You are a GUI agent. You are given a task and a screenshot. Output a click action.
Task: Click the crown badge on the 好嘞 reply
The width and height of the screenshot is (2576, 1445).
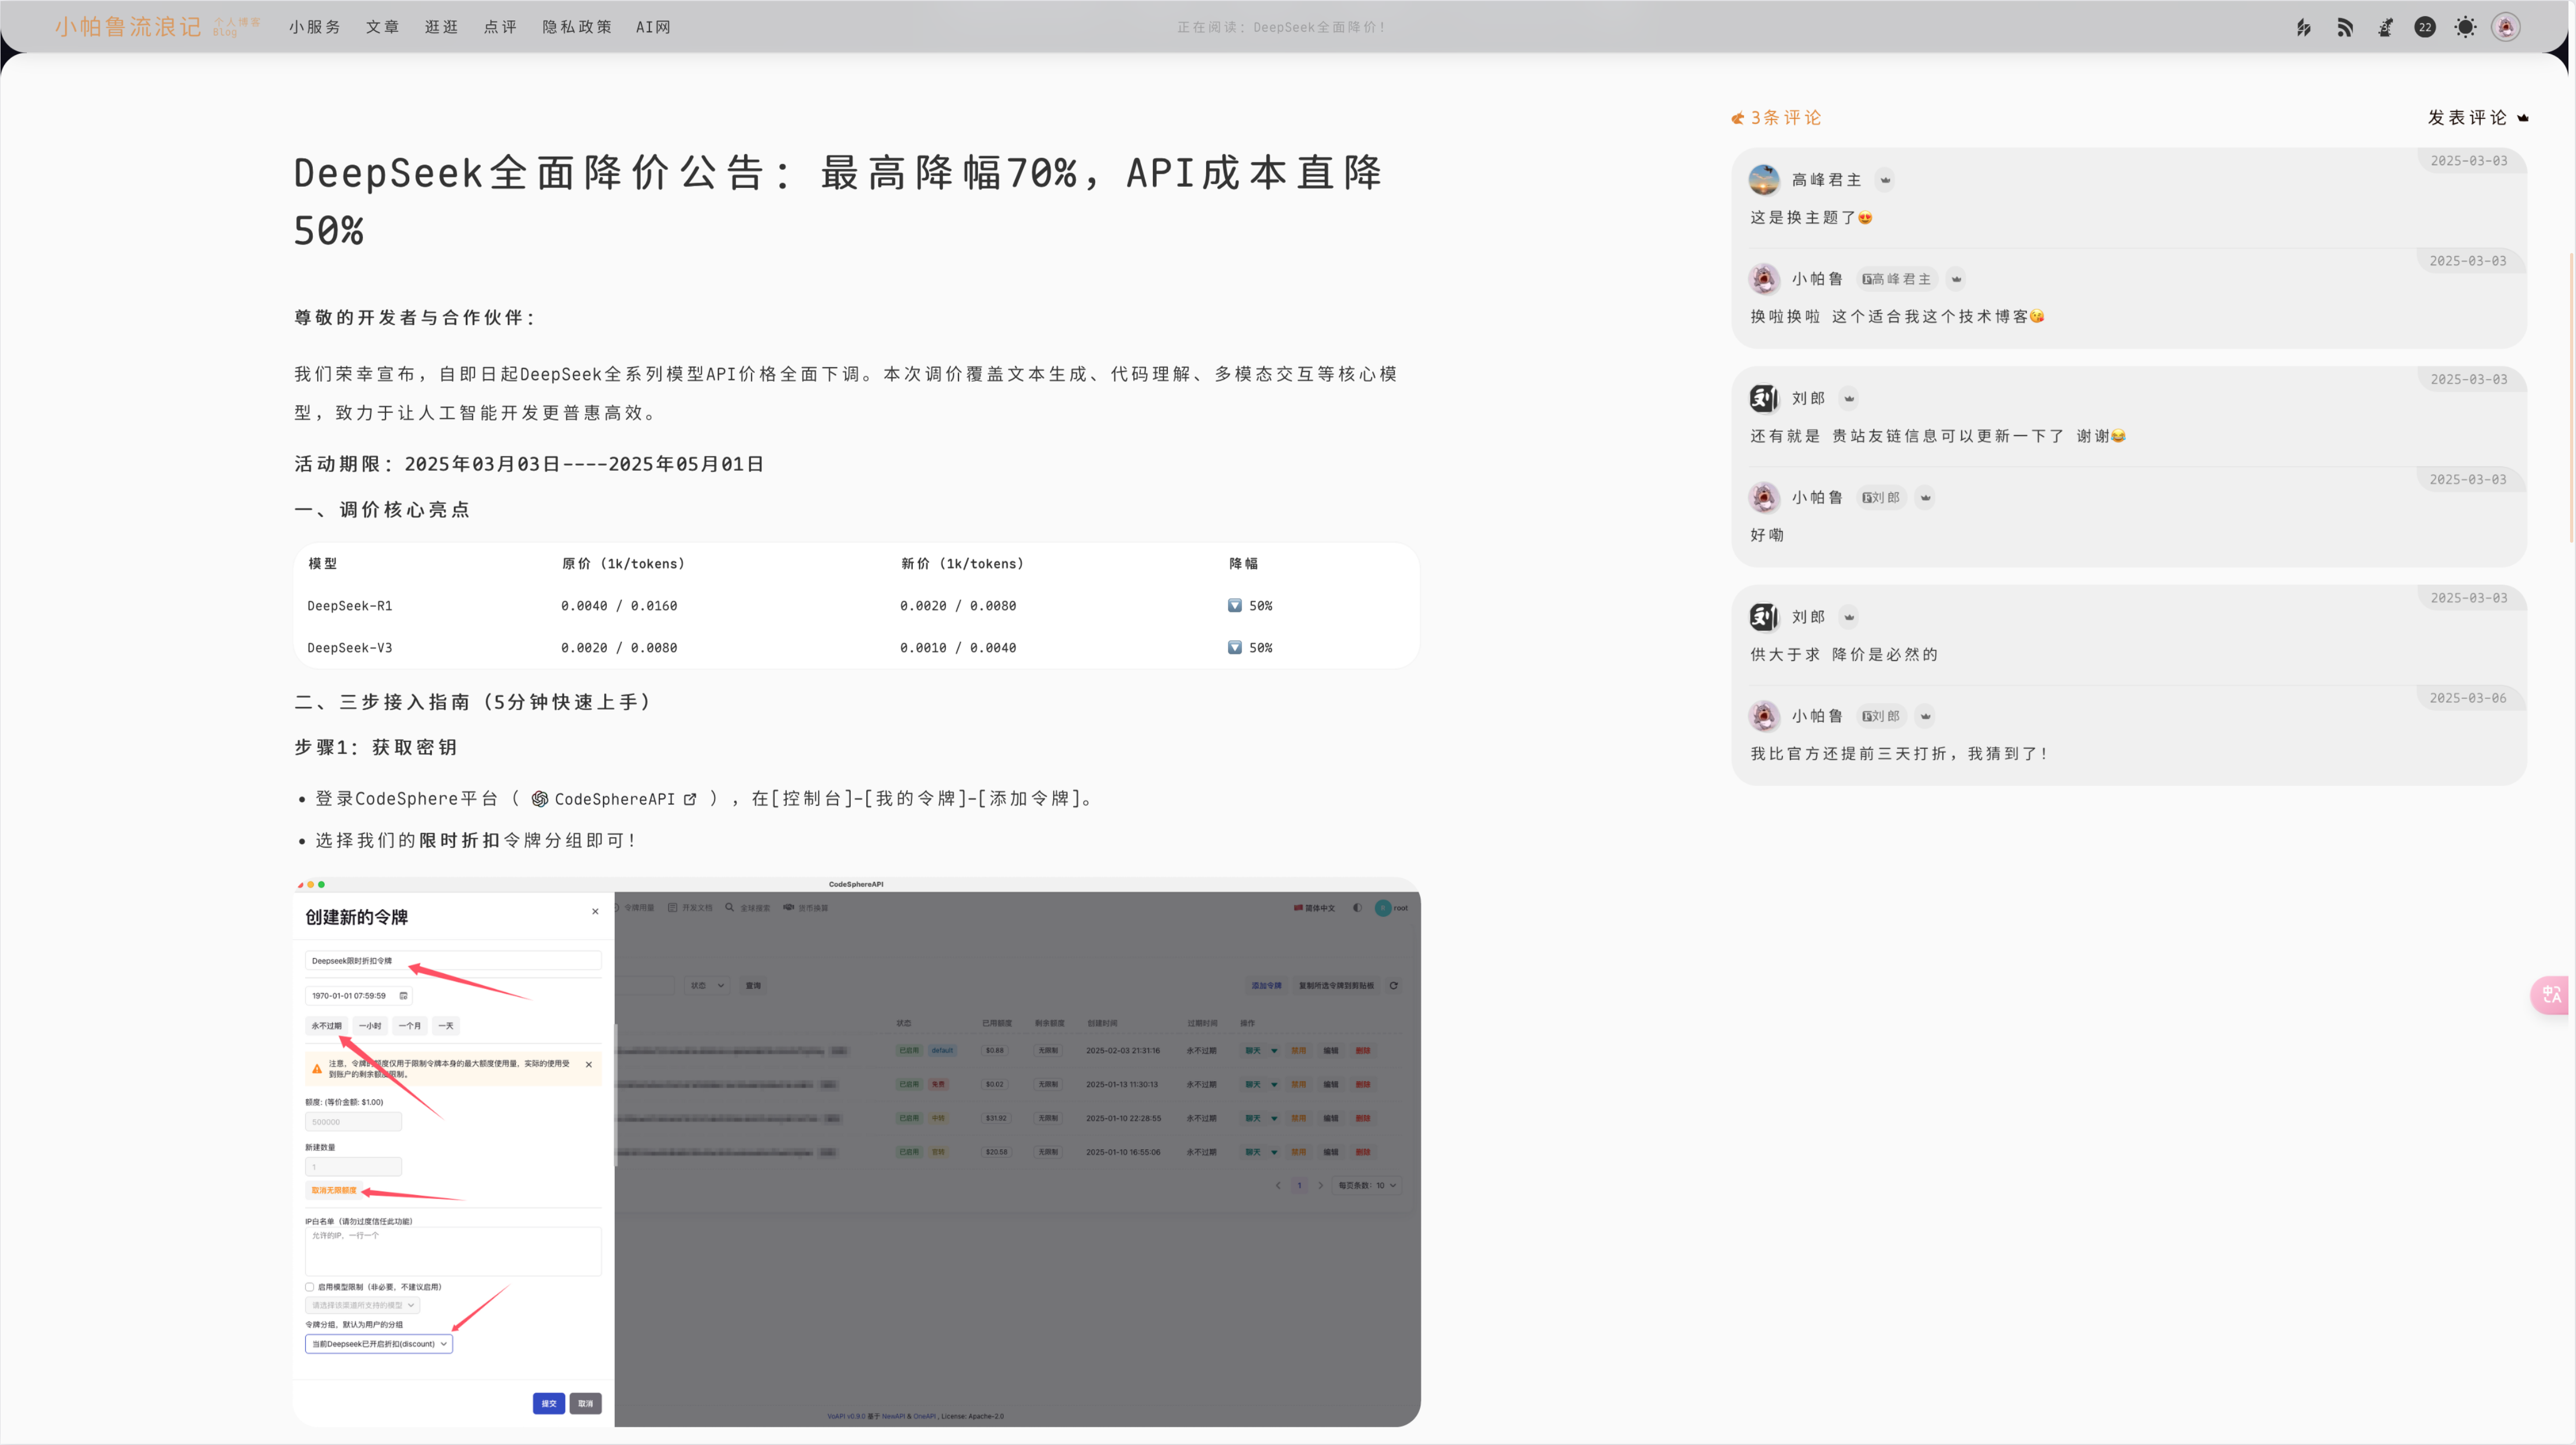1925,497
